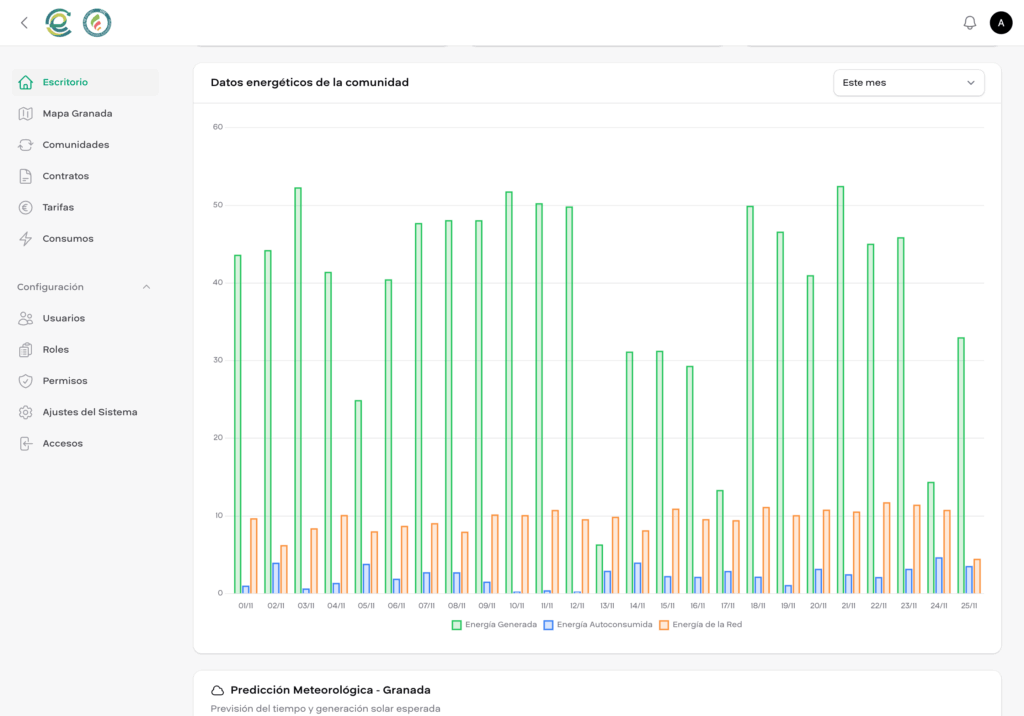
Task: Toggle Energía Generada legend series
Action: pyautogui.click(x=494, y=625)
